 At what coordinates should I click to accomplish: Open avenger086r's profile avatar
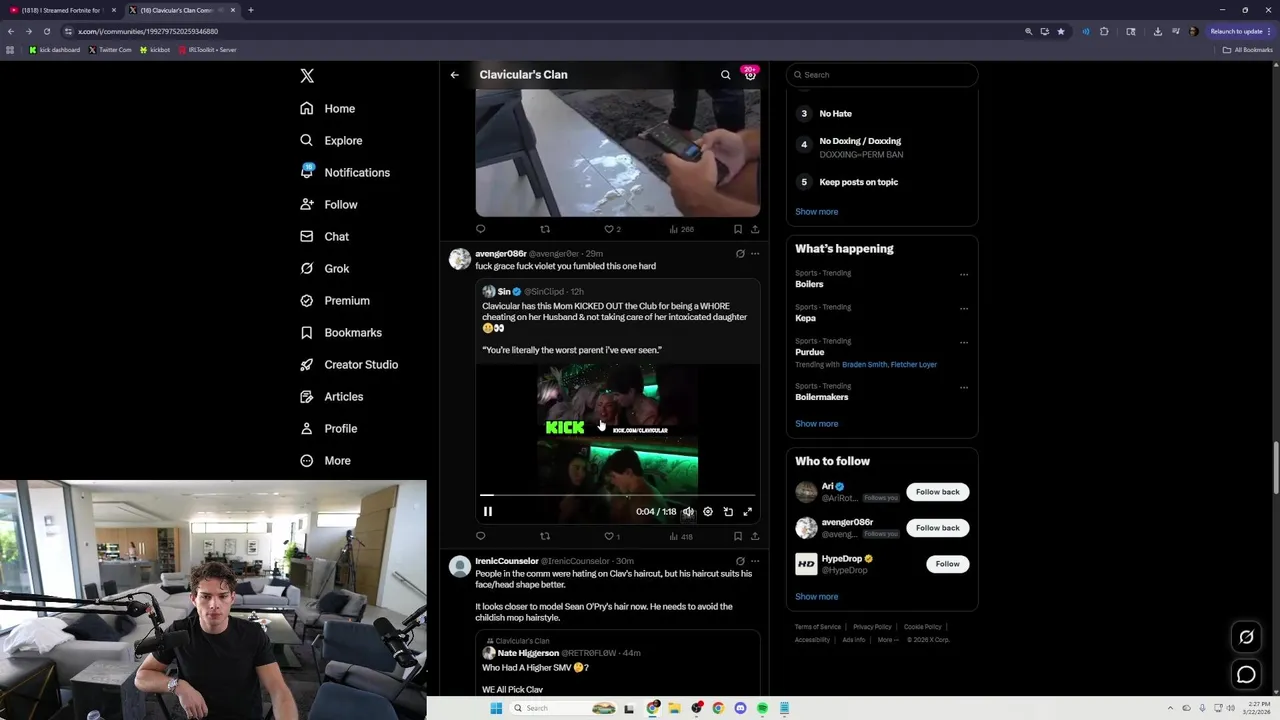pyautogui.click(x=459, y=260)
